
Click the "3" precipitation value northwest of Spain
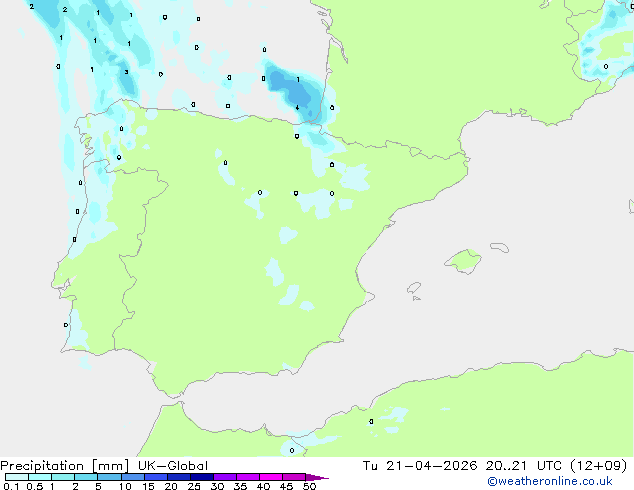[127, 72]
